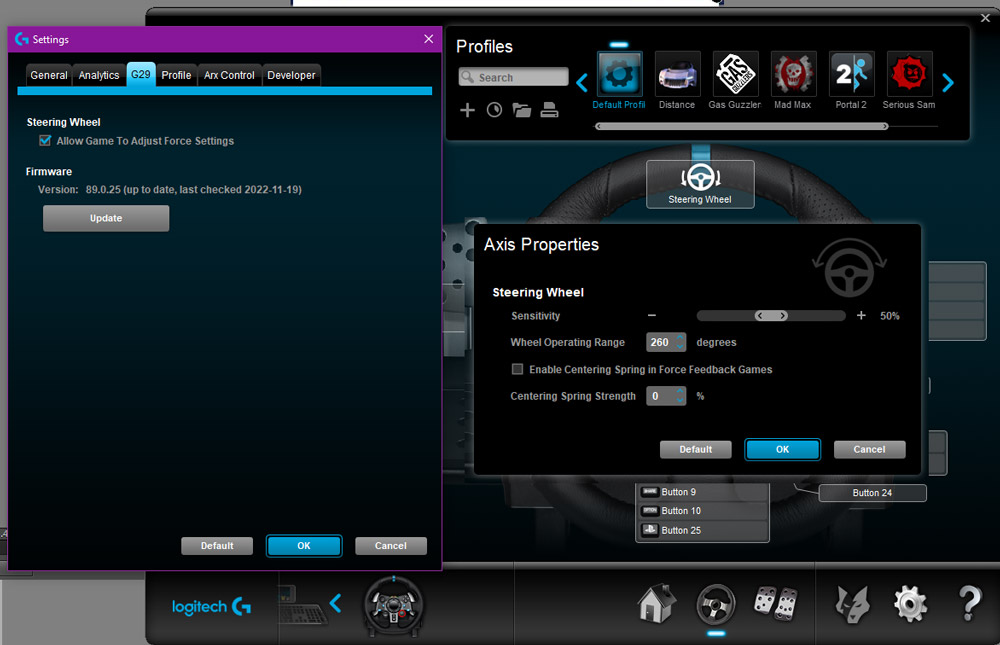
Task: Select the keyboard device icon in the bottom bar
Action: (x=302, y=605)
